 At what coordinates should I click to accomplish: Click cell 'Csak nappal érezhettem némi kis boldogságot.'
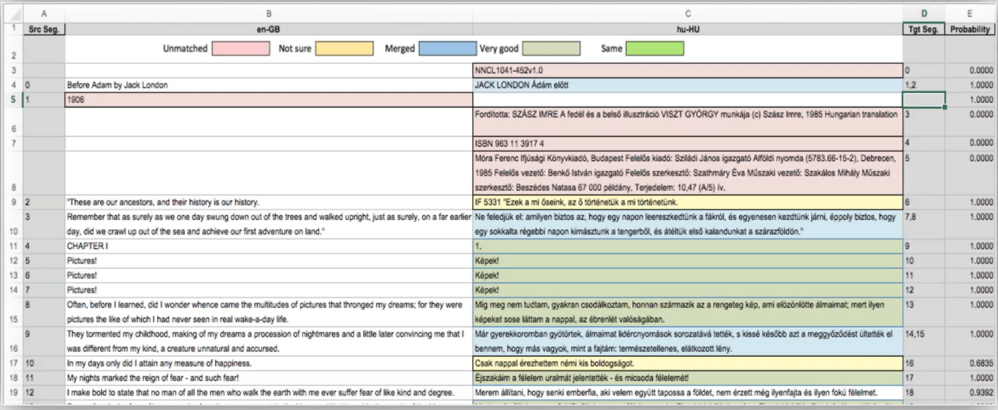pos(688,364)
